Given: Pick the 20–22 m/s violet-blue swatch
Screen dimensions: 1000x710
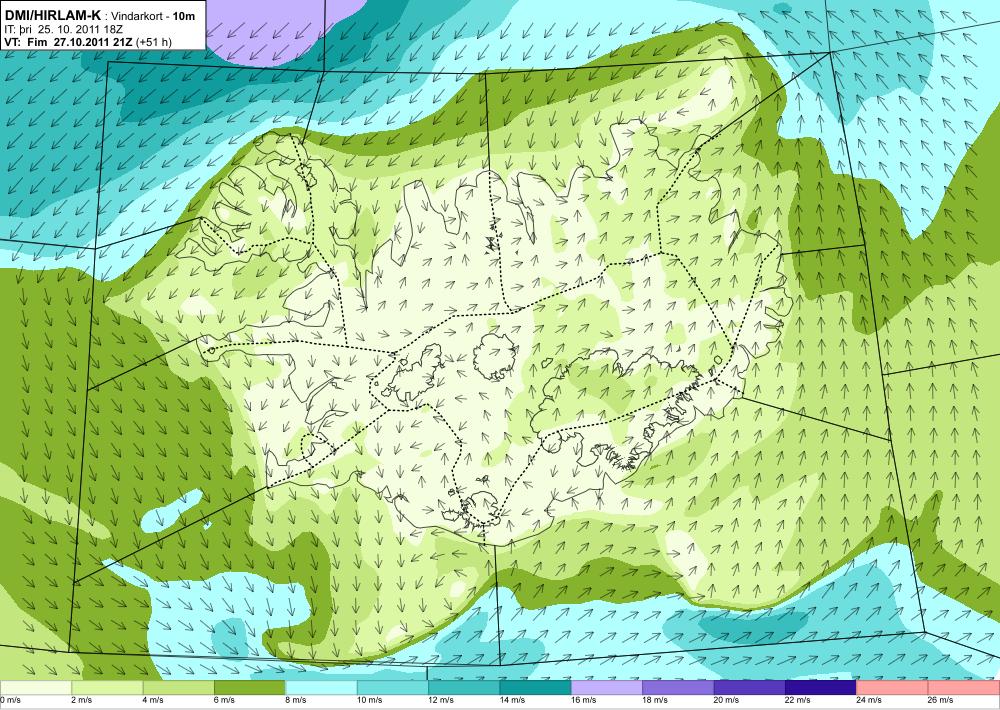Looking at the screenshot, I should click(750, 688).
